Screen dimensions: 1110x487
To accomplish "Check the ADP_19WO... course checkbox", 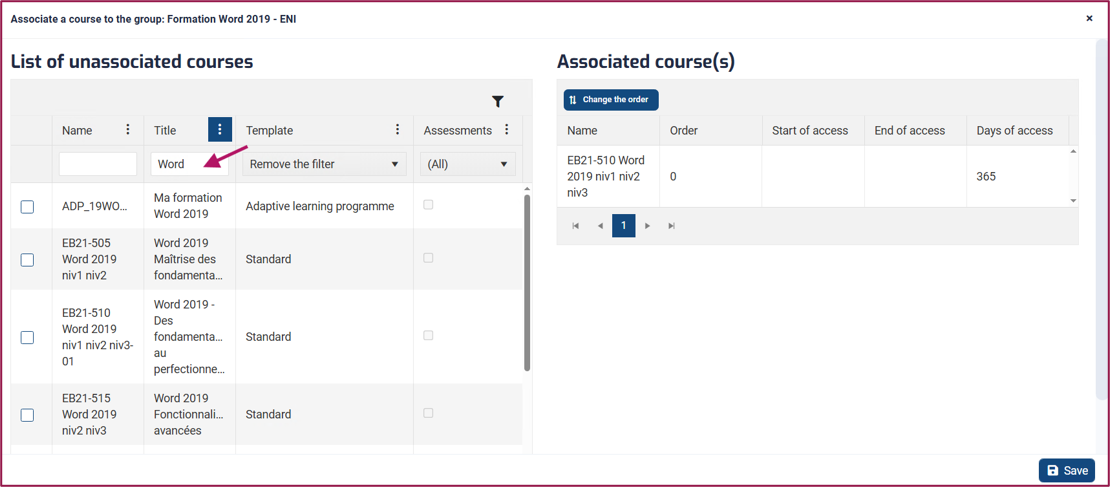I will [x=27, y=207].
